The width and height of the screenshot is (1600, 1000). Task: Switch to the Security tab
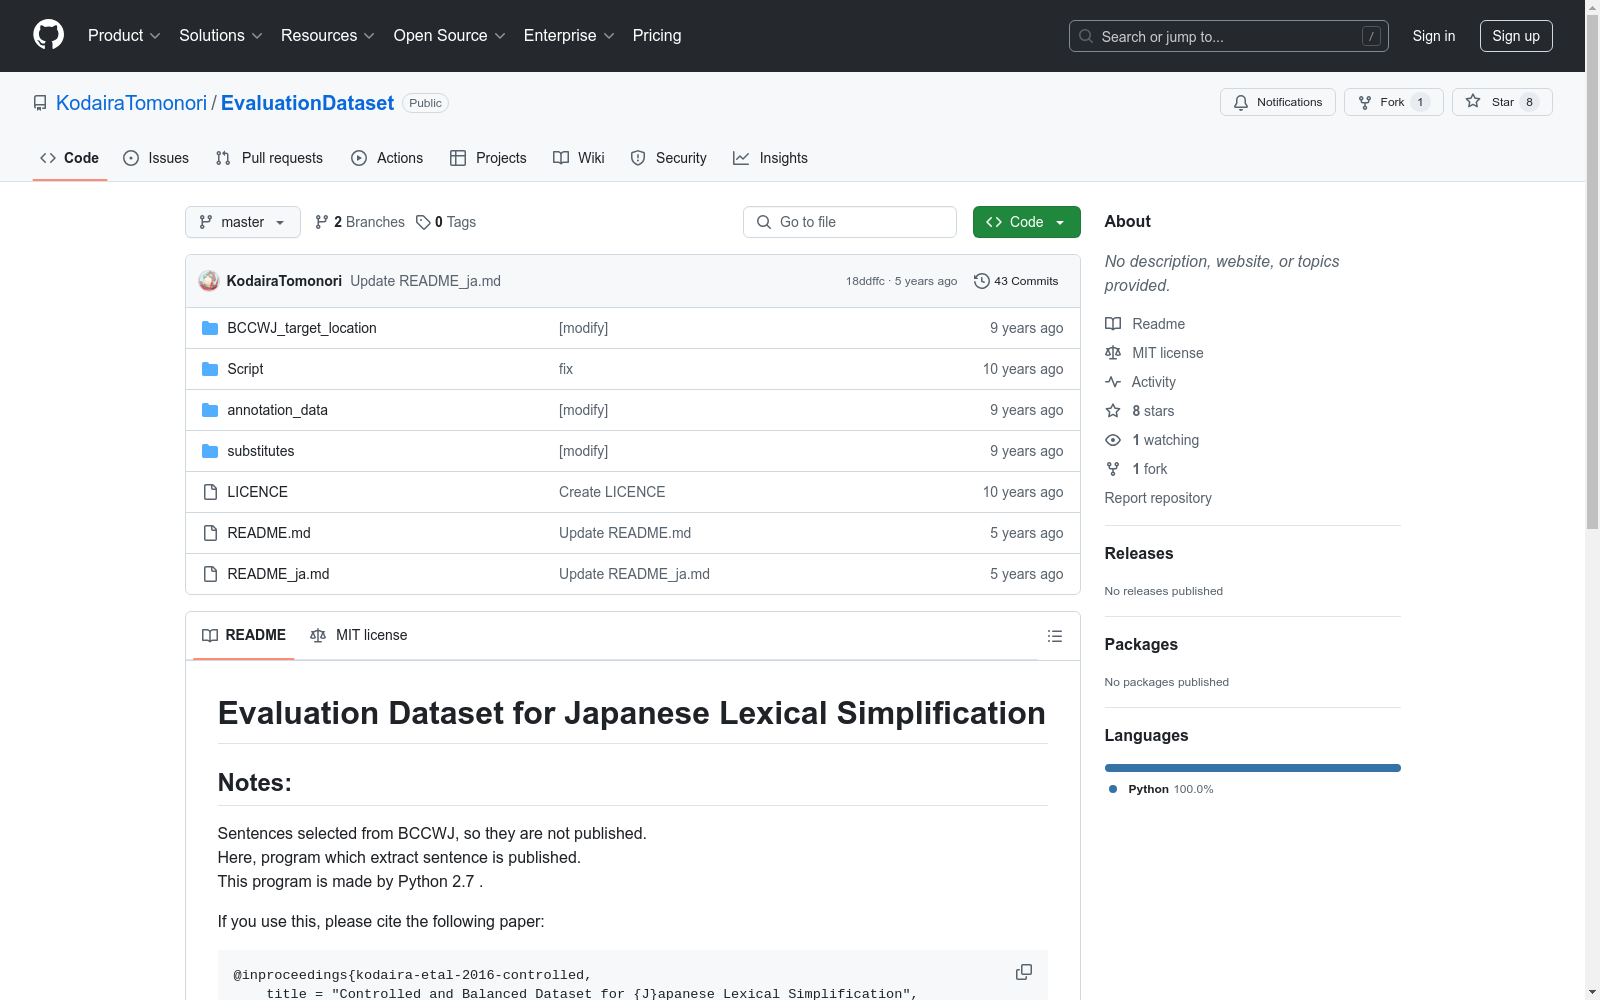(x=668, y=158)
